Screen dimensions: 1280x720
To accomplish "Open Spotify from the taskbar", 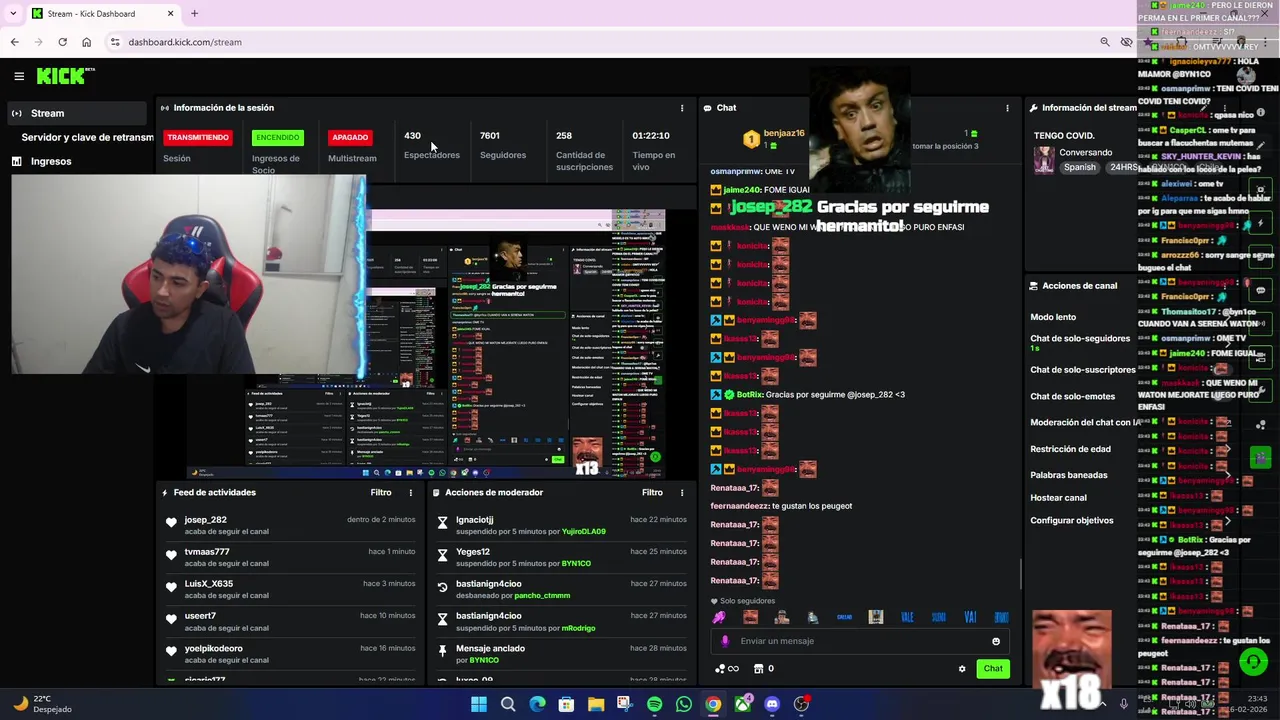I will pos(654,704).
